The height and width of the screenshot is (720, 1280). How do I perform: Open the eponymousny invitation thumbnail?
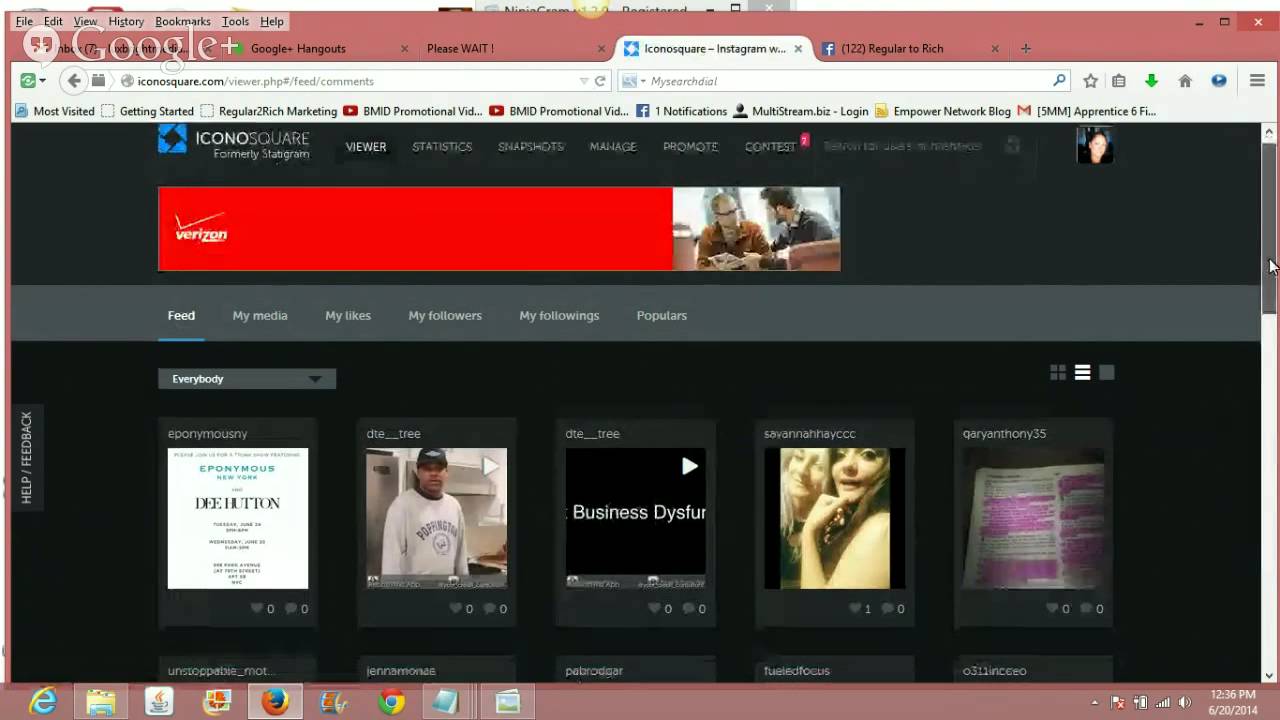click(238, 518)
